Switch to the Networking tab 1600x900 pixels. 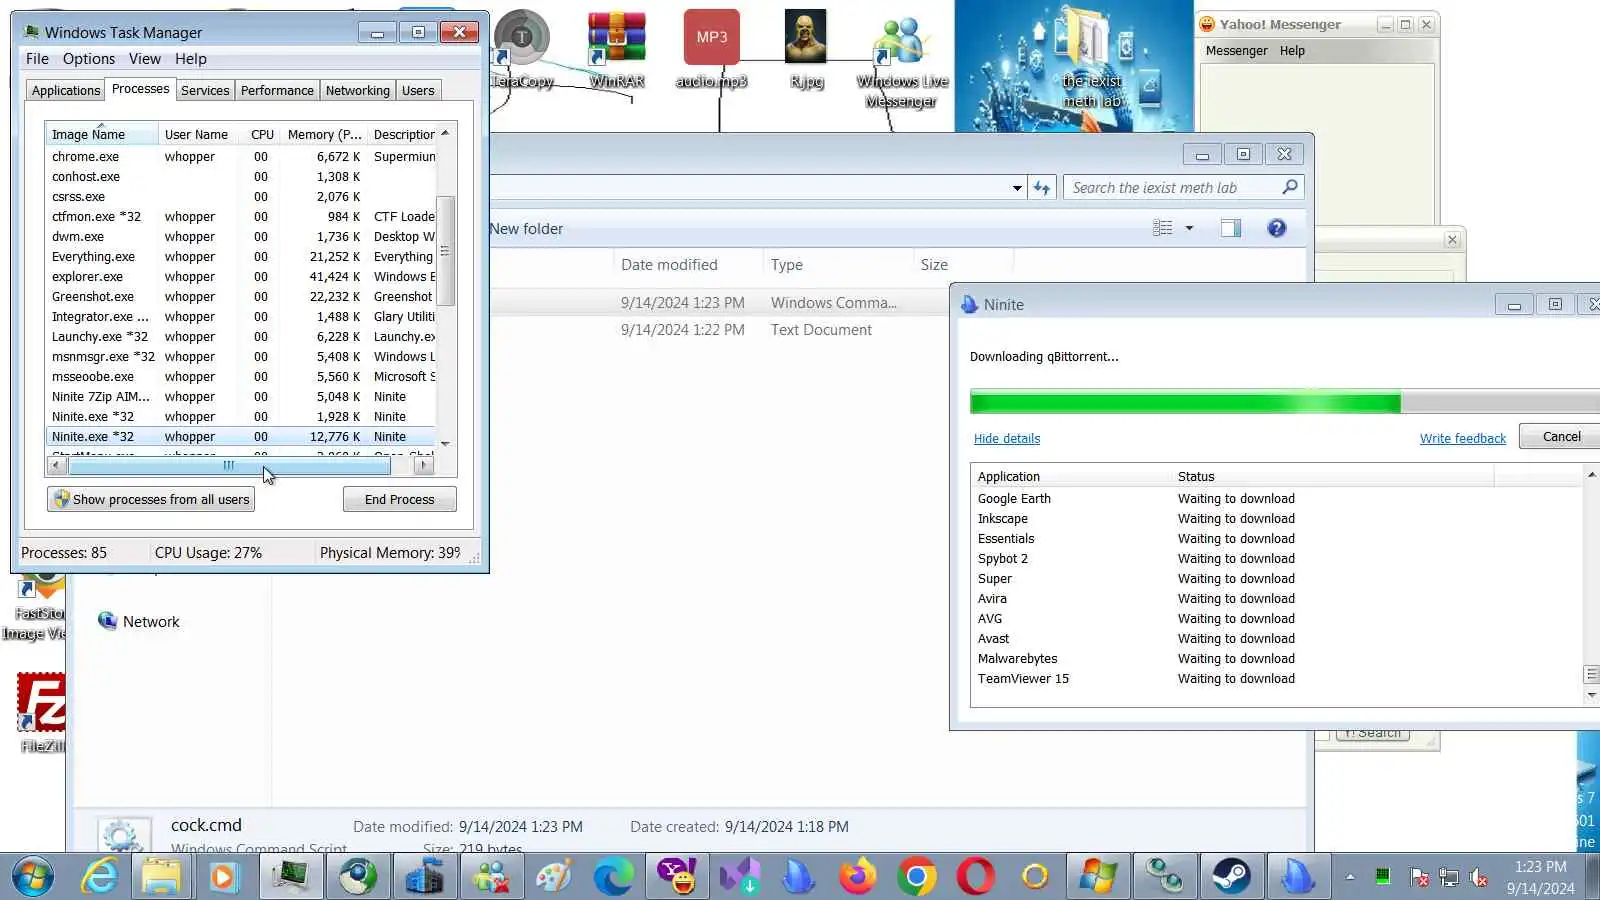358,90
